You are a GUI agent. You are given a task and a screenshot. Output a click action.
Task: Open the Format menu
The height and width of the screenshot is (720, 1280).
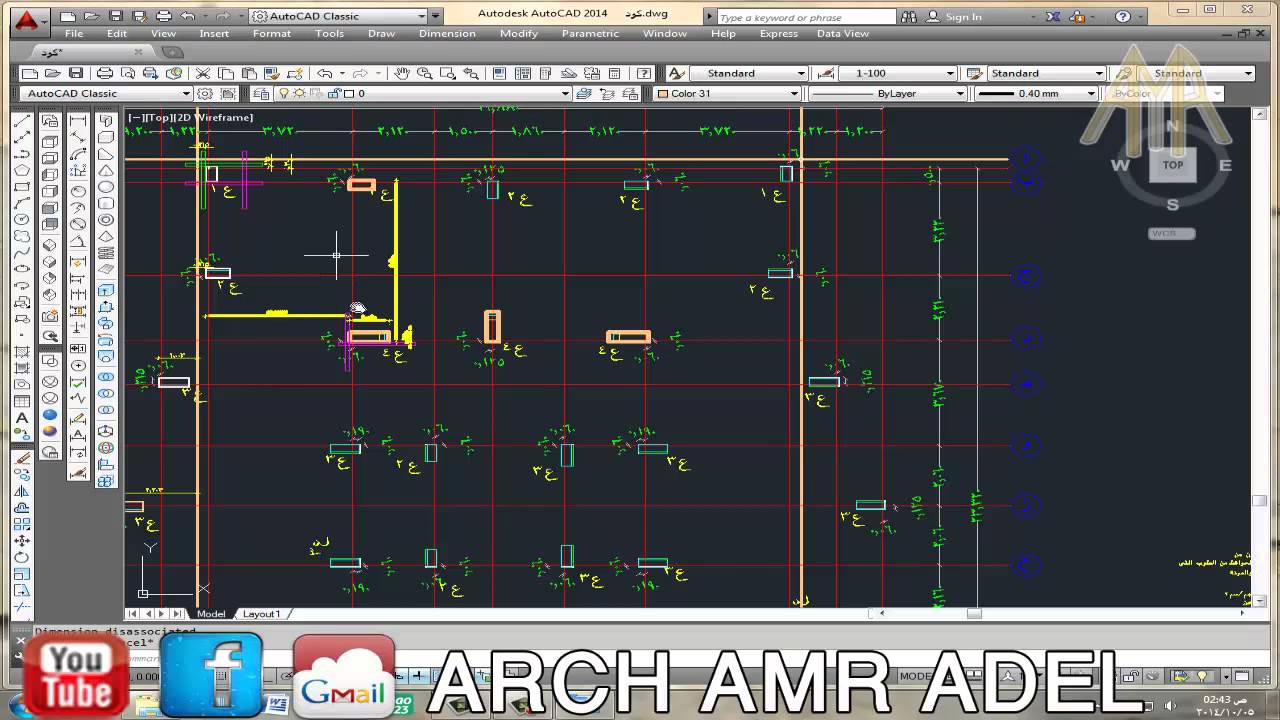[x=272, y=33]
